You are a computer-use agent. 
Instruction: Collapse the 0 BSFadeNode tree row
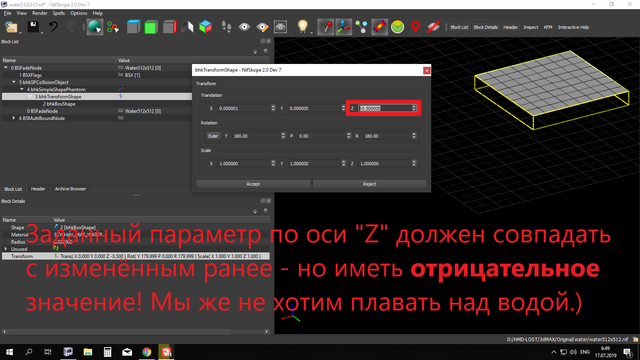(6, 68)
